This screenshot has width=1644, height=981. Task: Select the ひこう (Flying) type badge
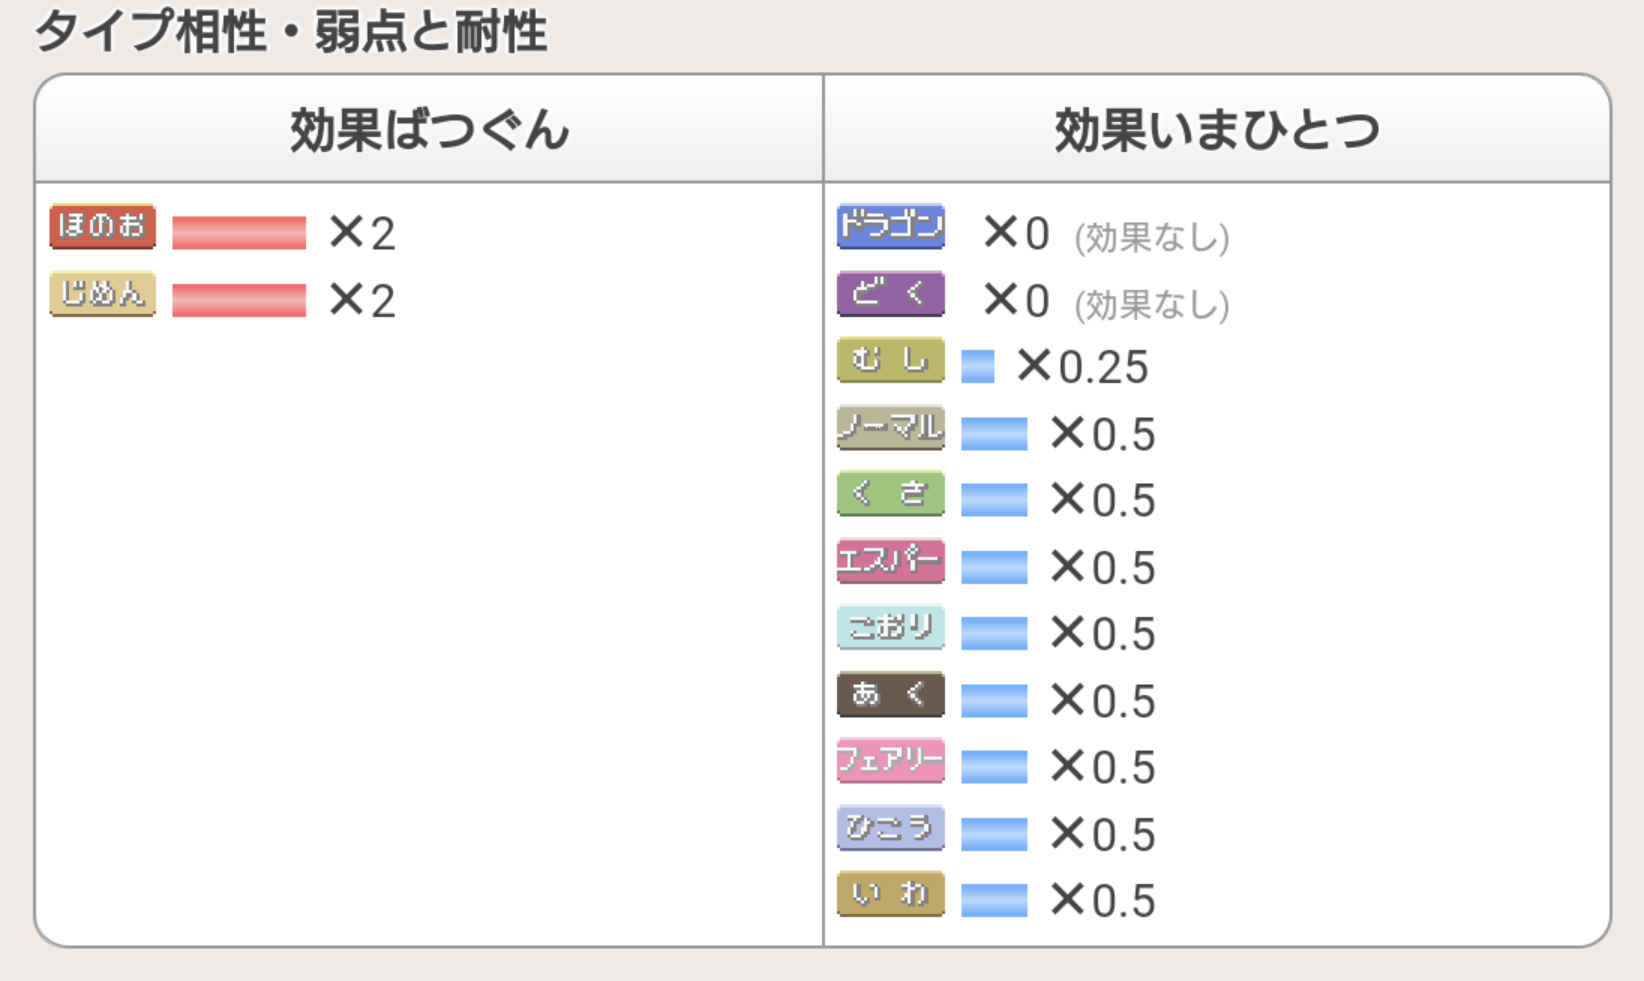tap(890, 828)
